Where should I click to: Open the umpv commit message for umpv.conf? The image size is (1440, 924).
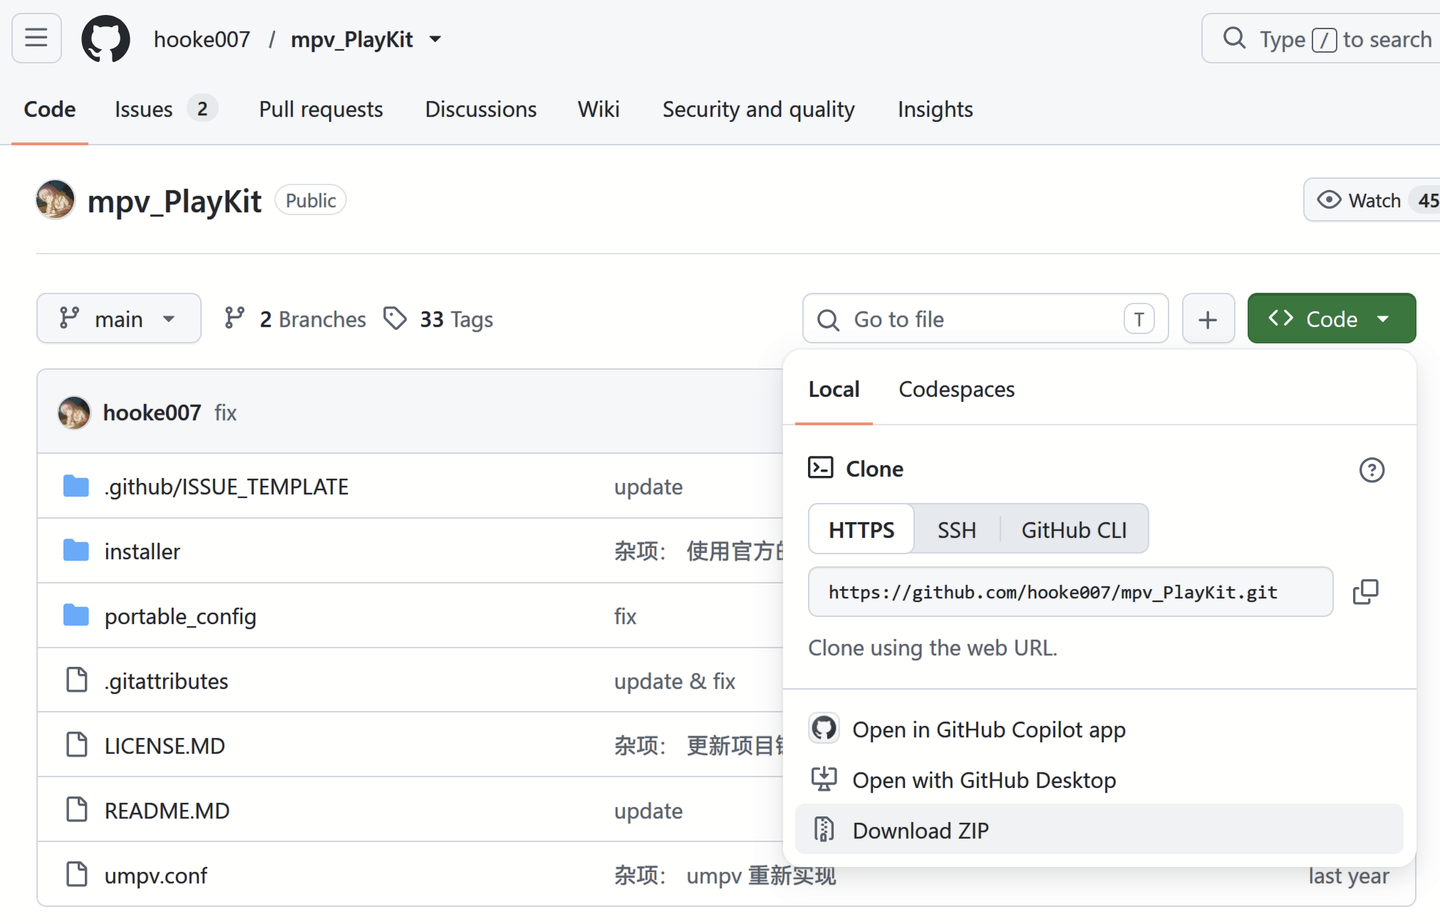725,876
